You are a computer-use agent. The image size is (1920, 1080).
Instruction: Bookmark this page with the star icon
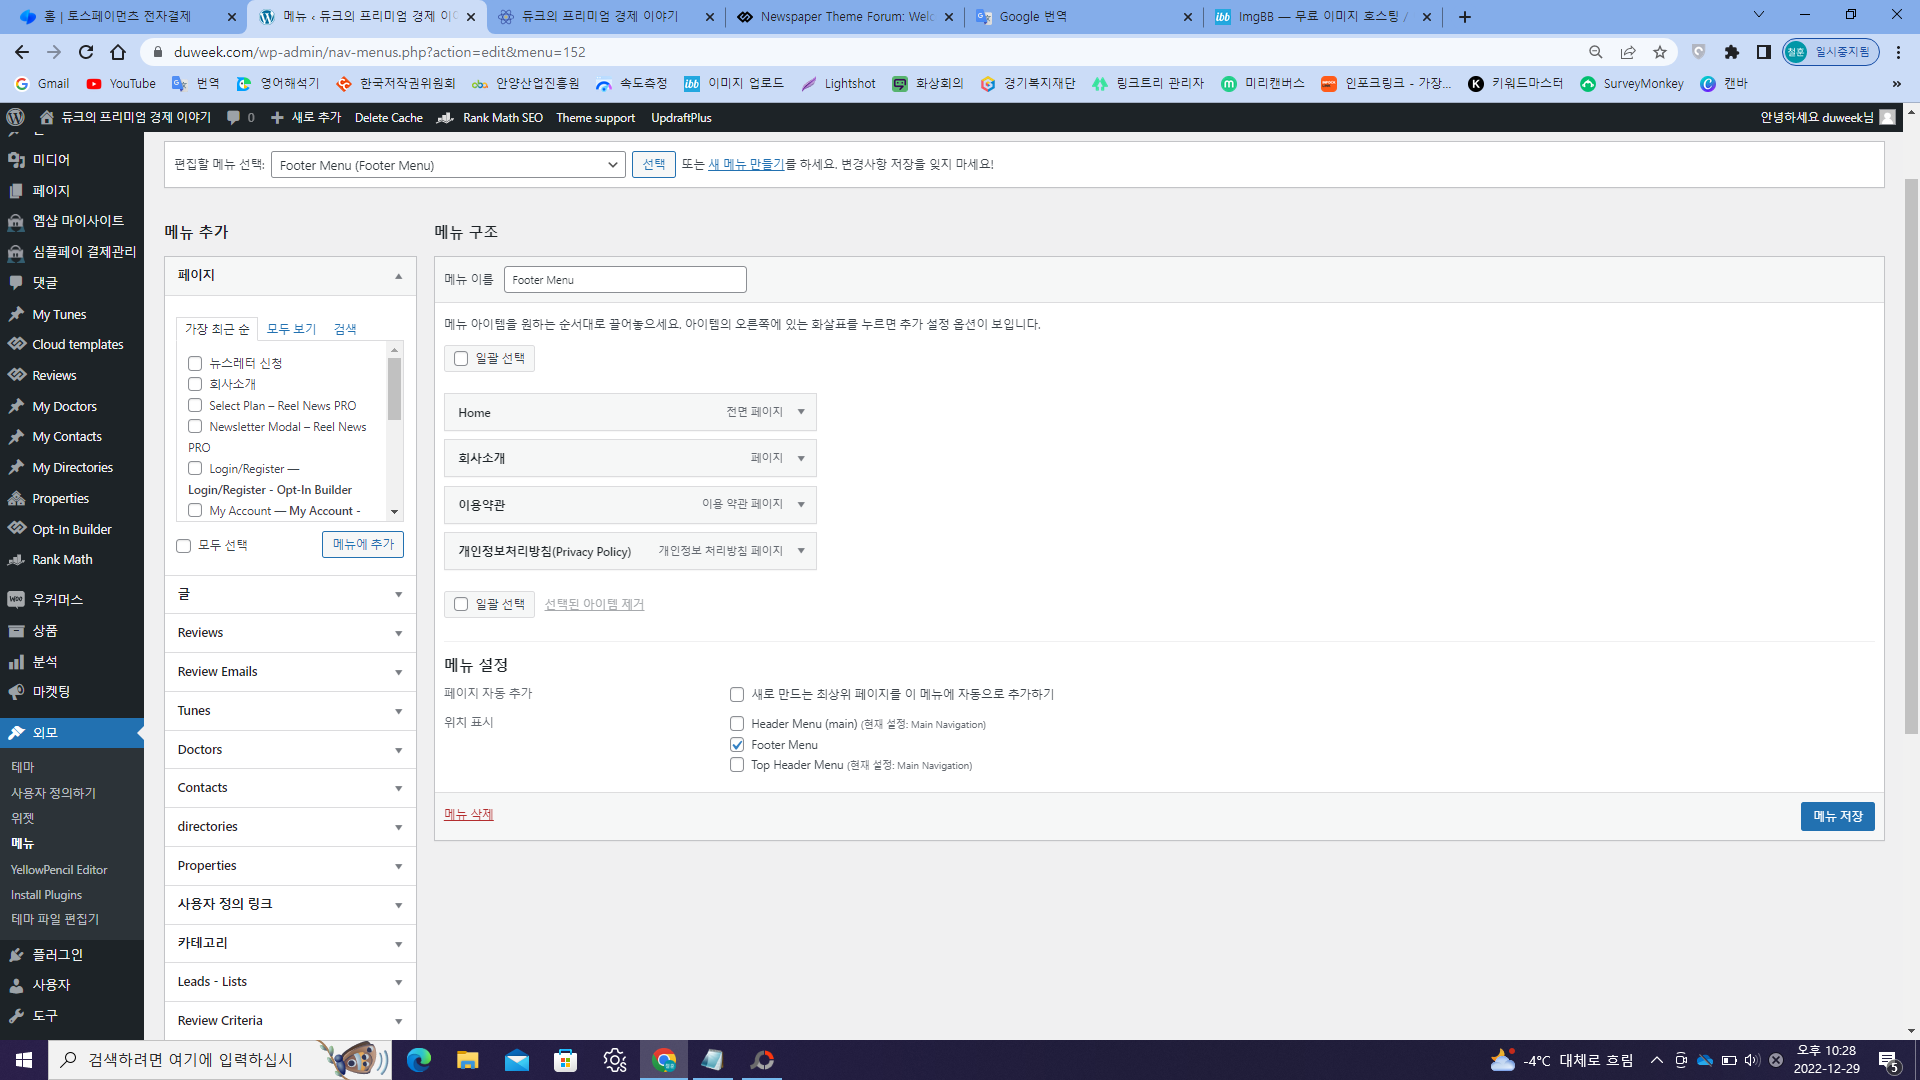pyautogui.click(x=1660, y=52)
